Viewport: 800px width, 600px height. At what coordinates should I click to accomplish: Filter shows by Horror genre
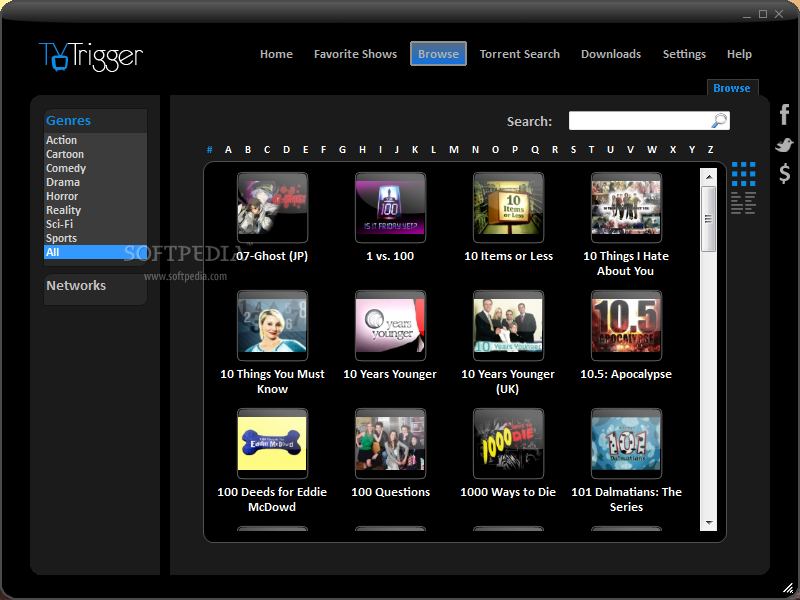pyautogui.click(x=95, y=196)
